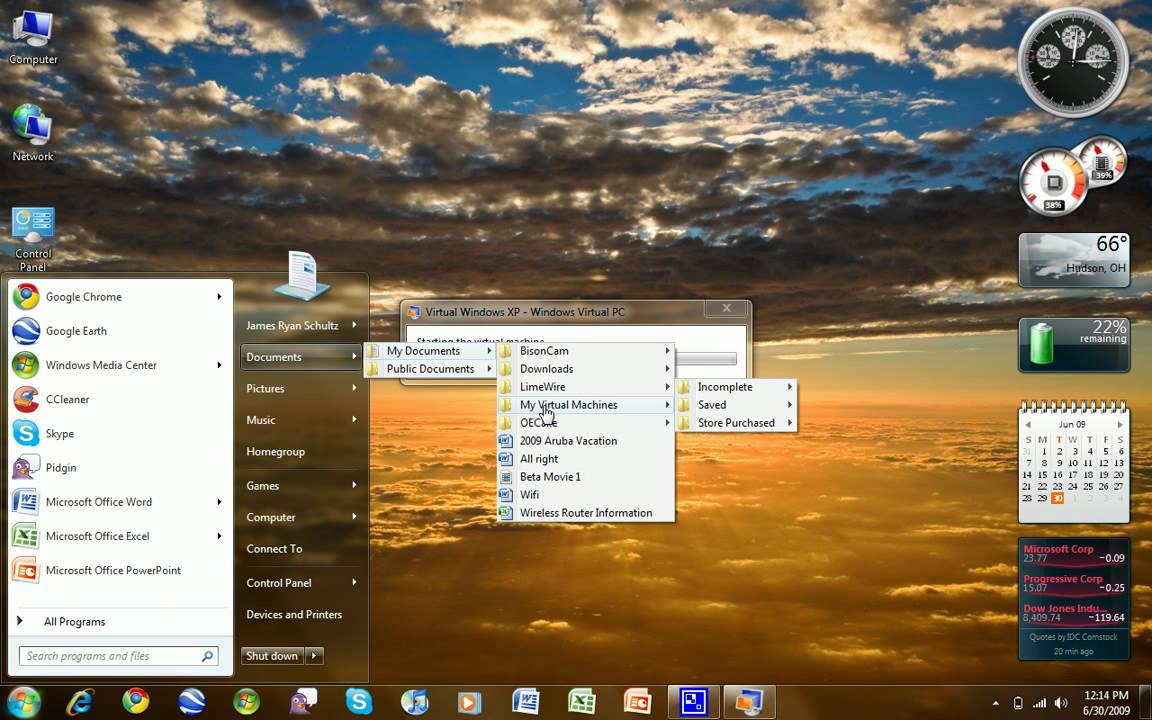The image size is (1152, 720).
Task: Launch Pidgin from the Start menu
Action: [118, 468]
